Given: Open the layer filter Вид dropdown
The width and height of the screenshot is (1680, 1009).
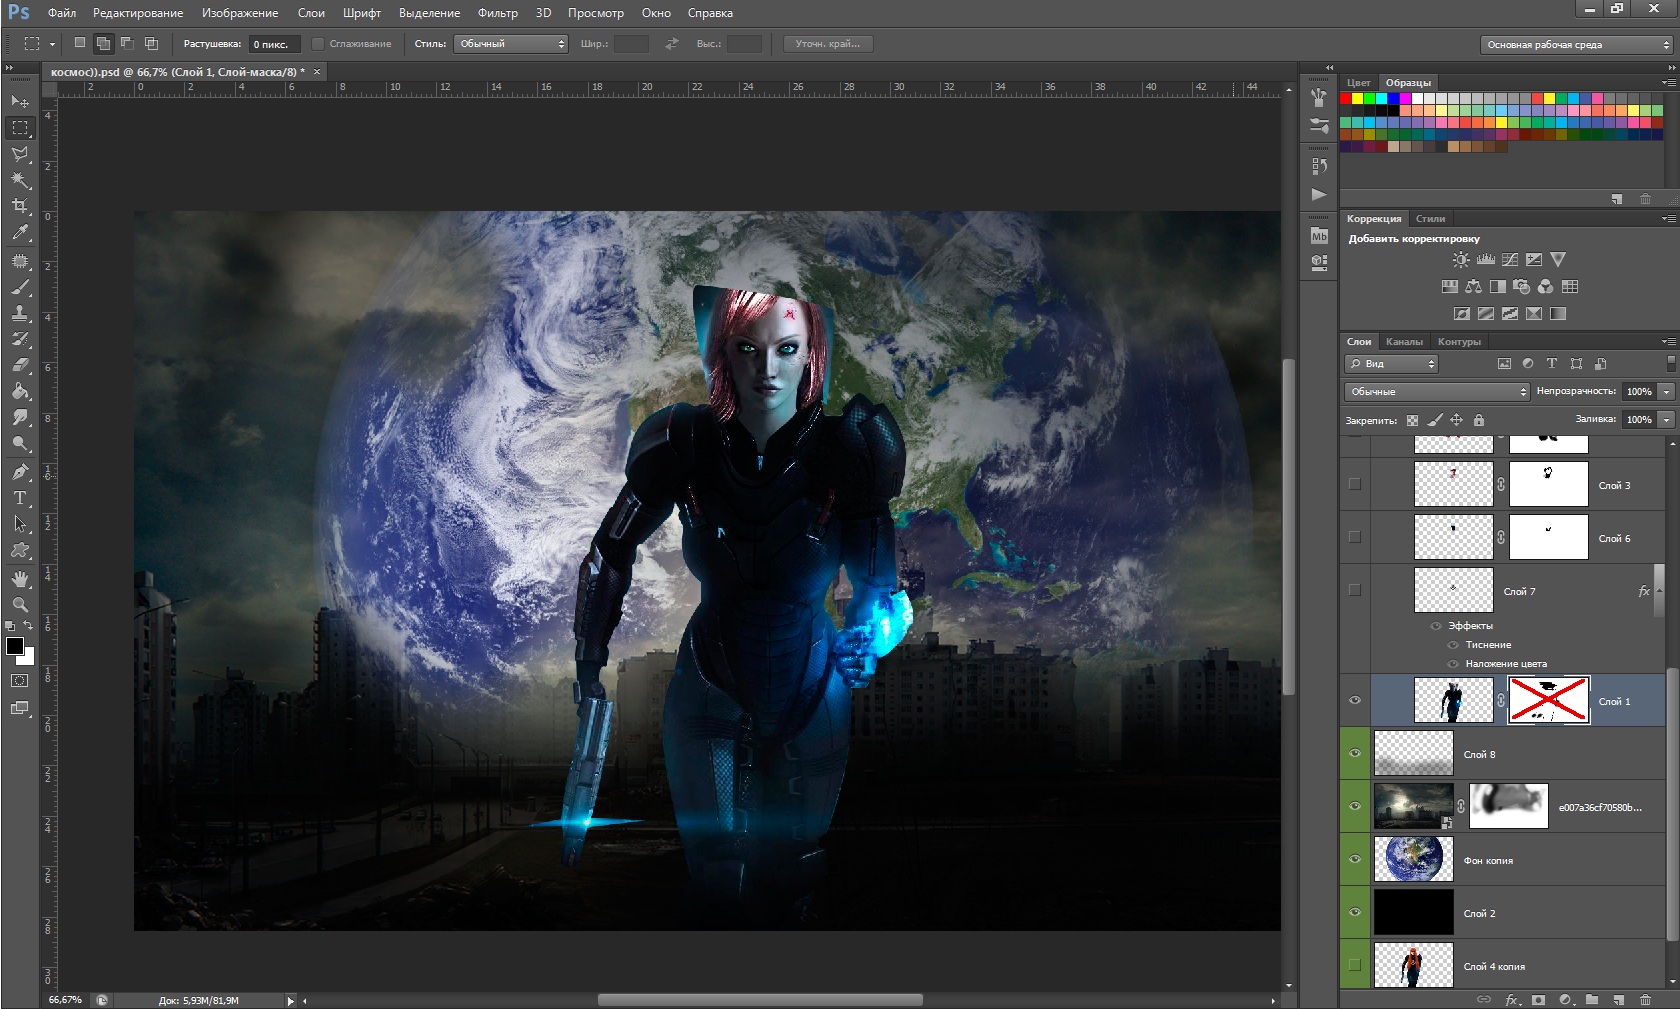Looking at the screenshot, I should point(1391,364).
